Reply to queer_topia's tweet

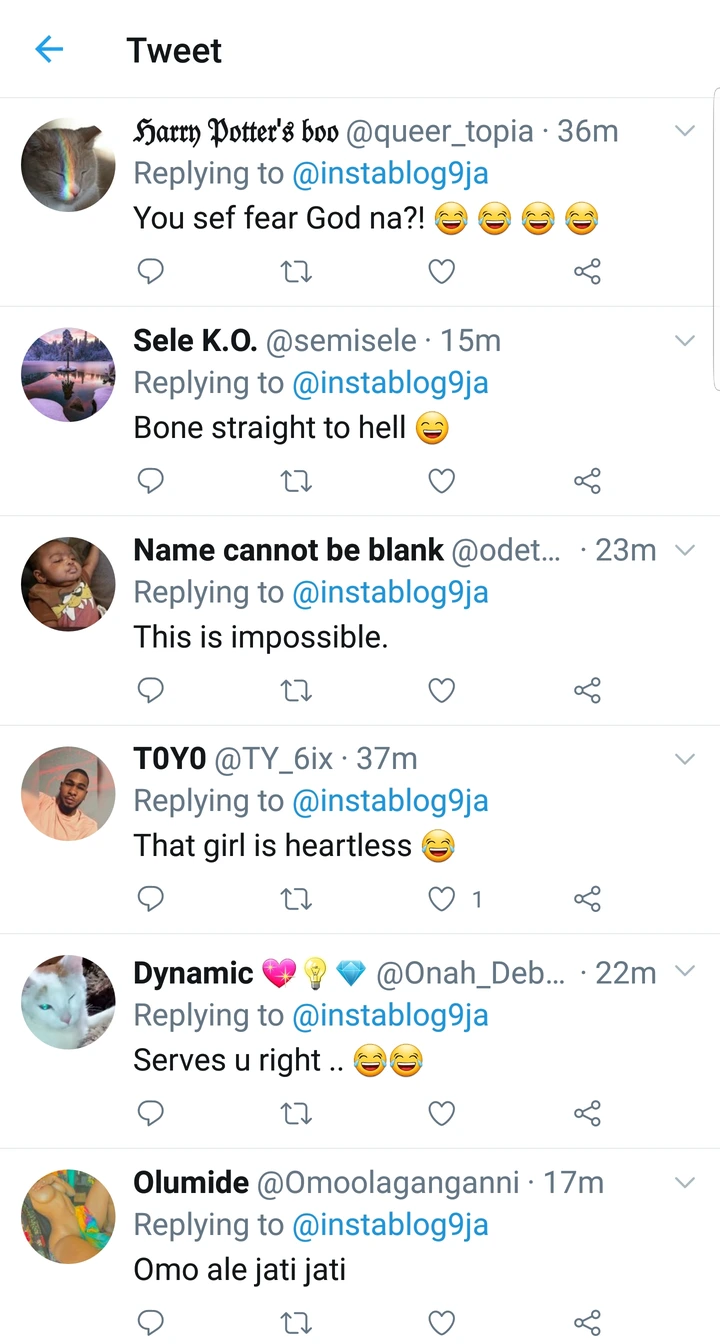tap(150, 271)
